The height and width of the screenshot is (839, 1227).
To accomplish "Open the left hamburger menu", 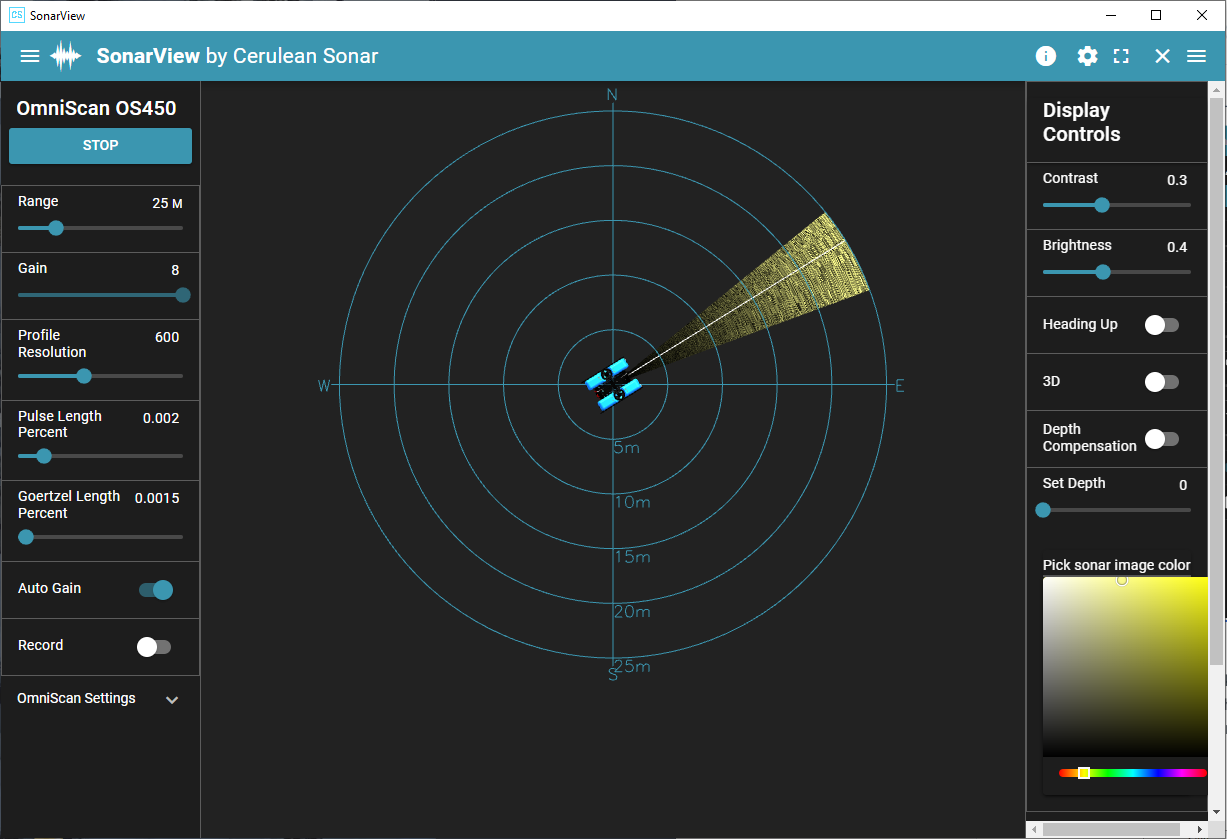I will tap(30, 56).
